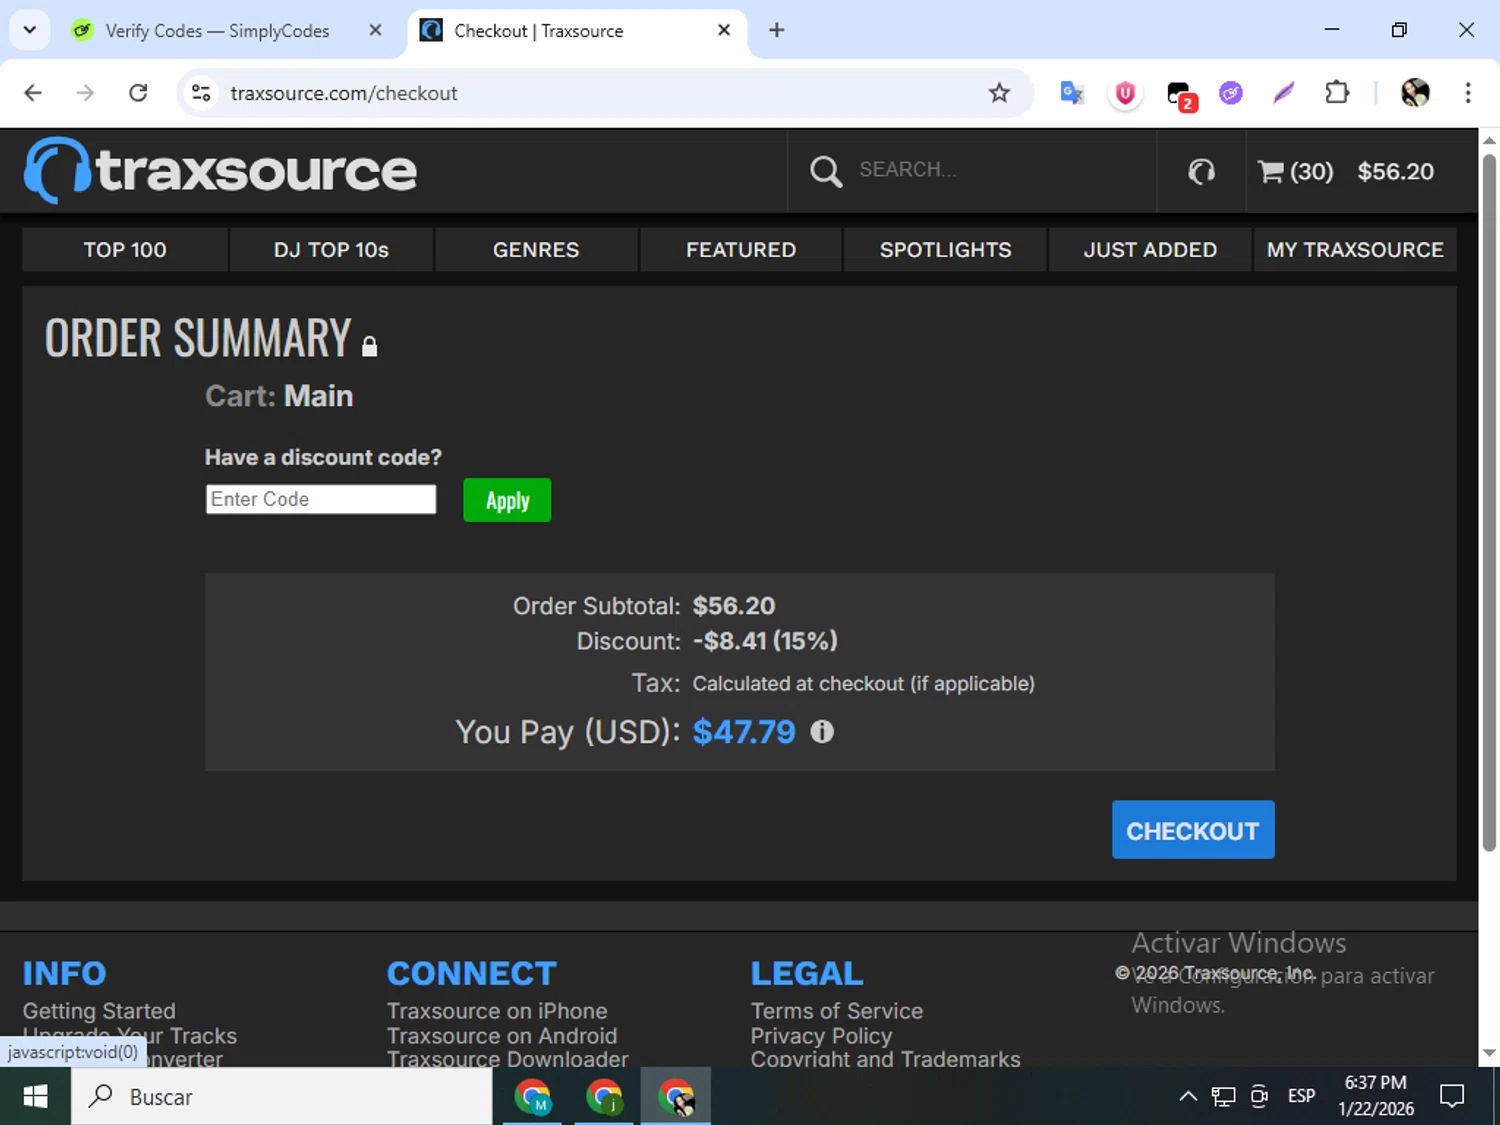Open MY TRAXSOURCE menu
Viewport: 1500px width, 1125px height.
click(x=1355, y=250)
